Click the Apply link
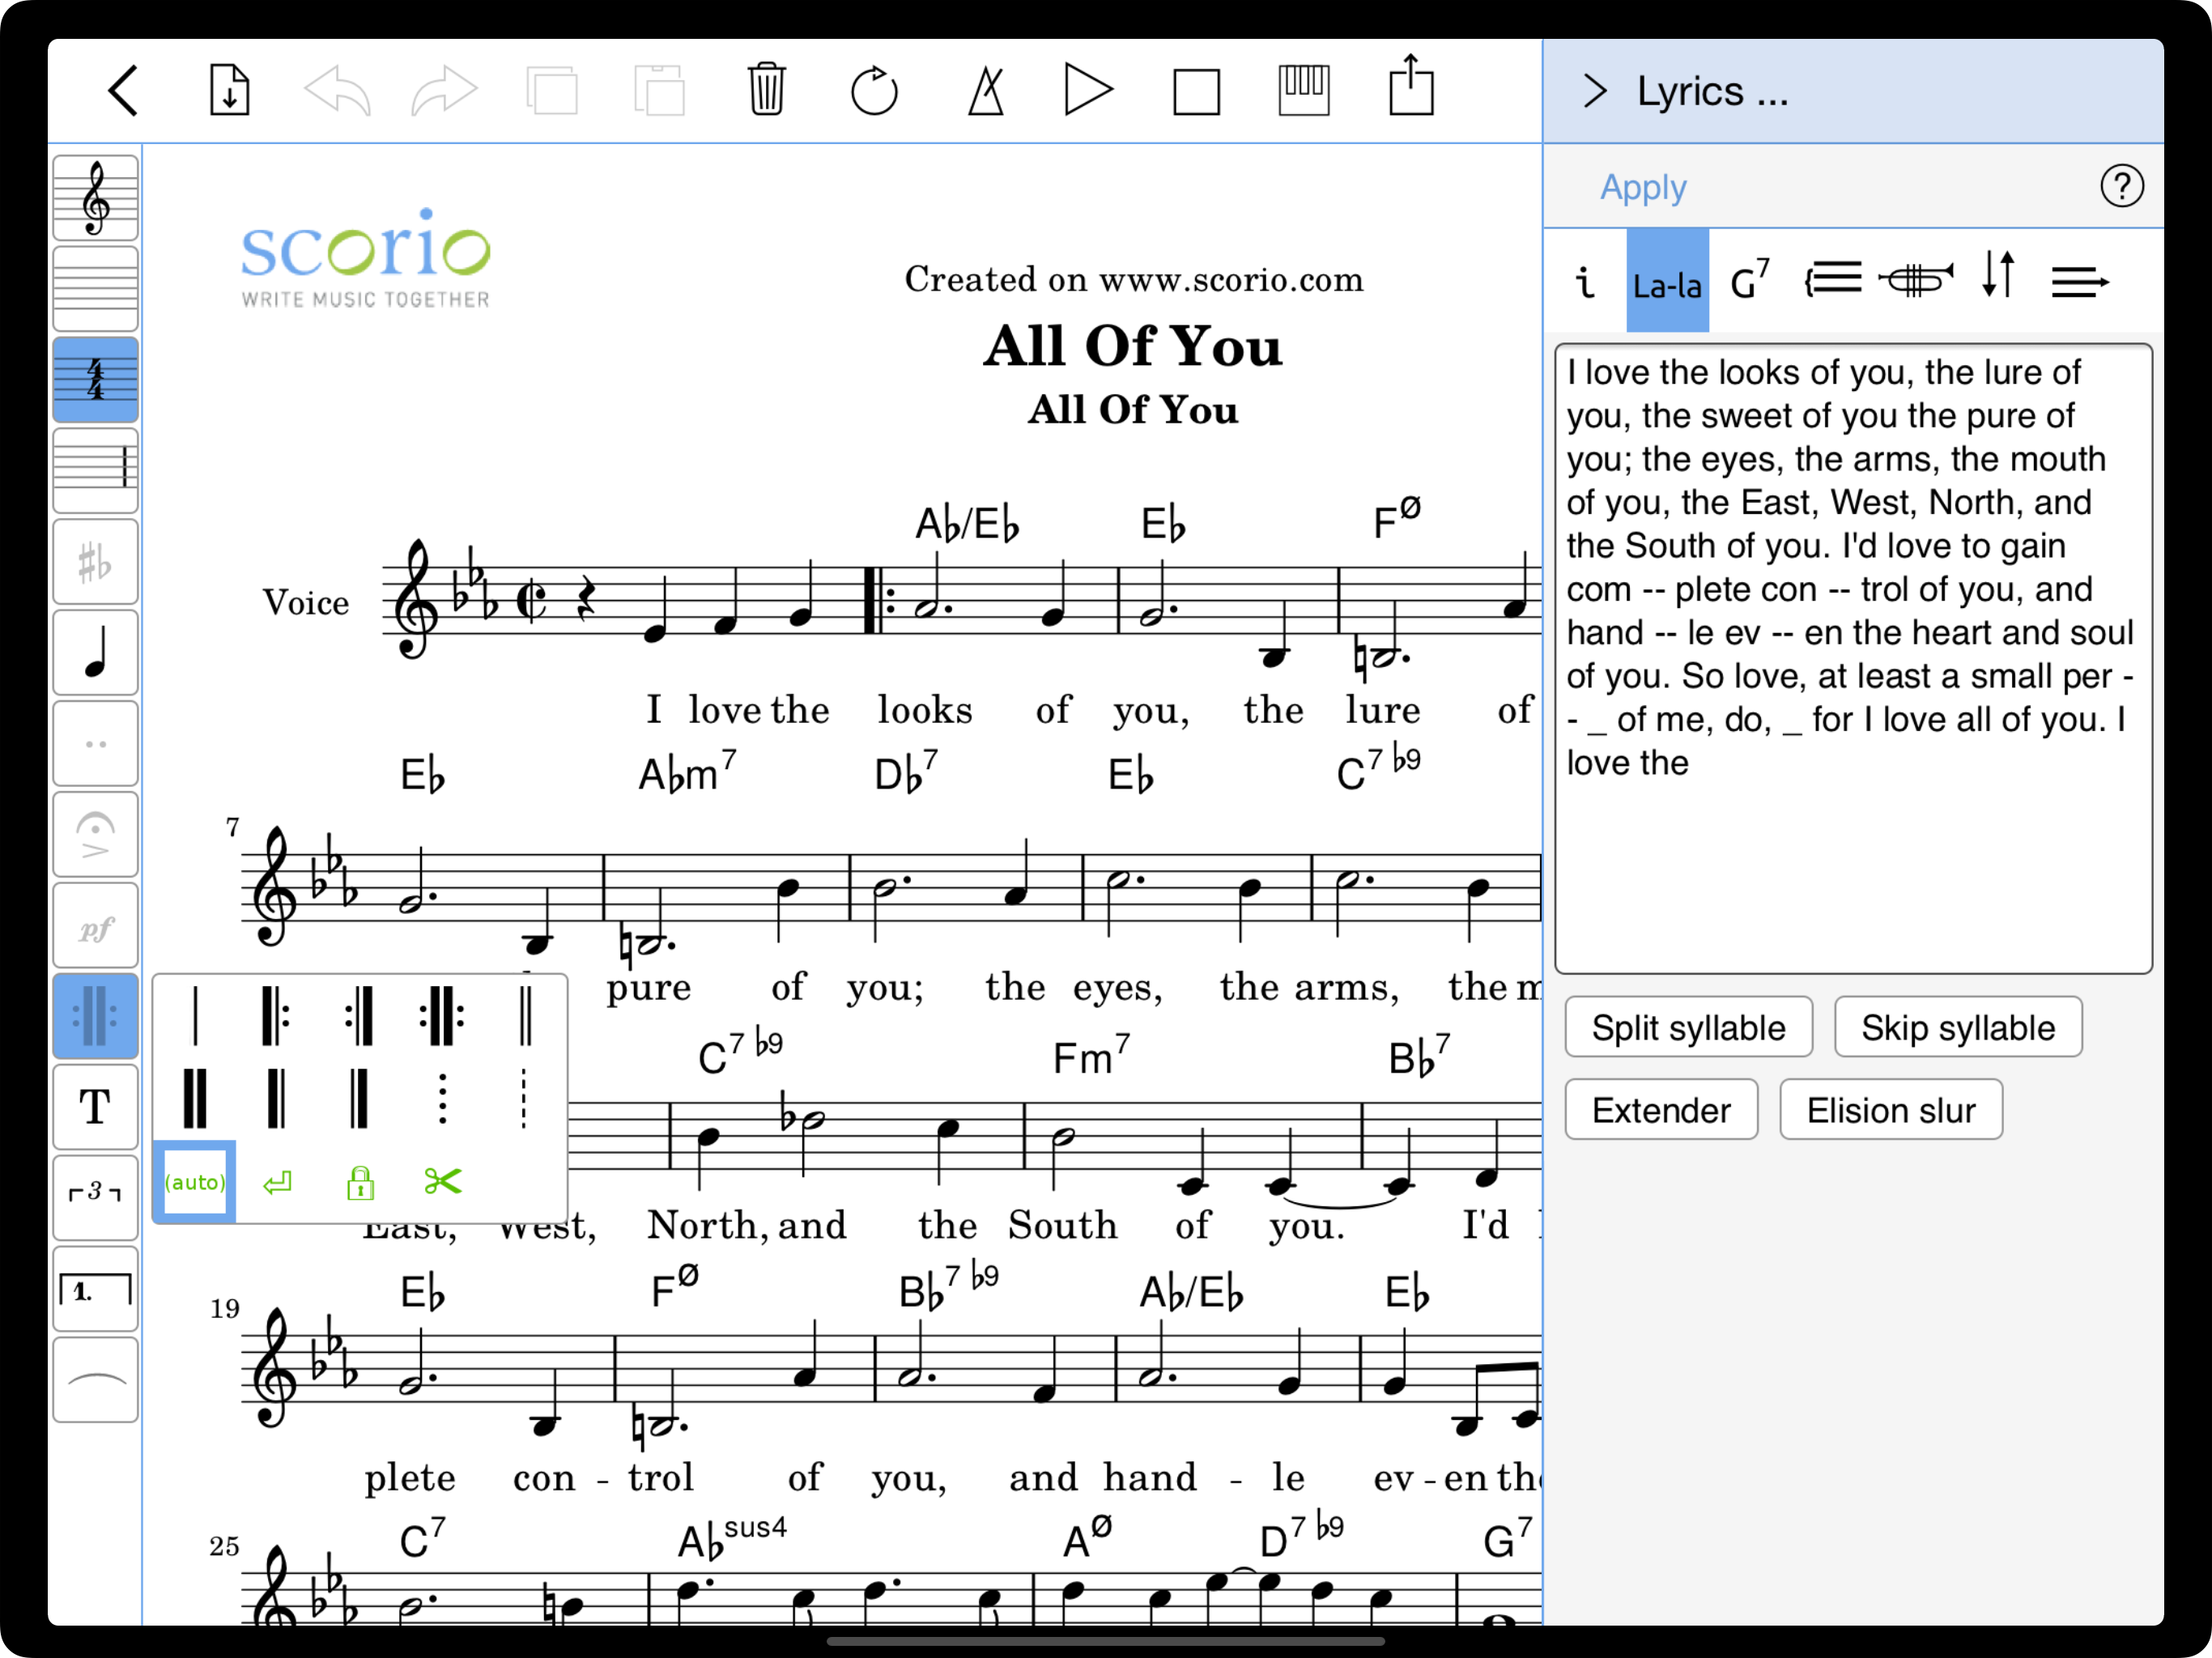 (x=1643, y=187)
